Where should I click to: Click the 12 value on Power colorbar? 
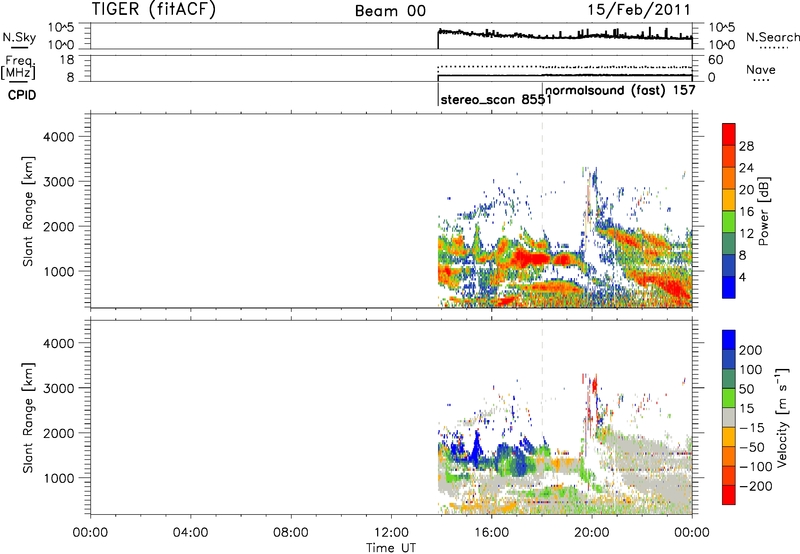point(746,234)
